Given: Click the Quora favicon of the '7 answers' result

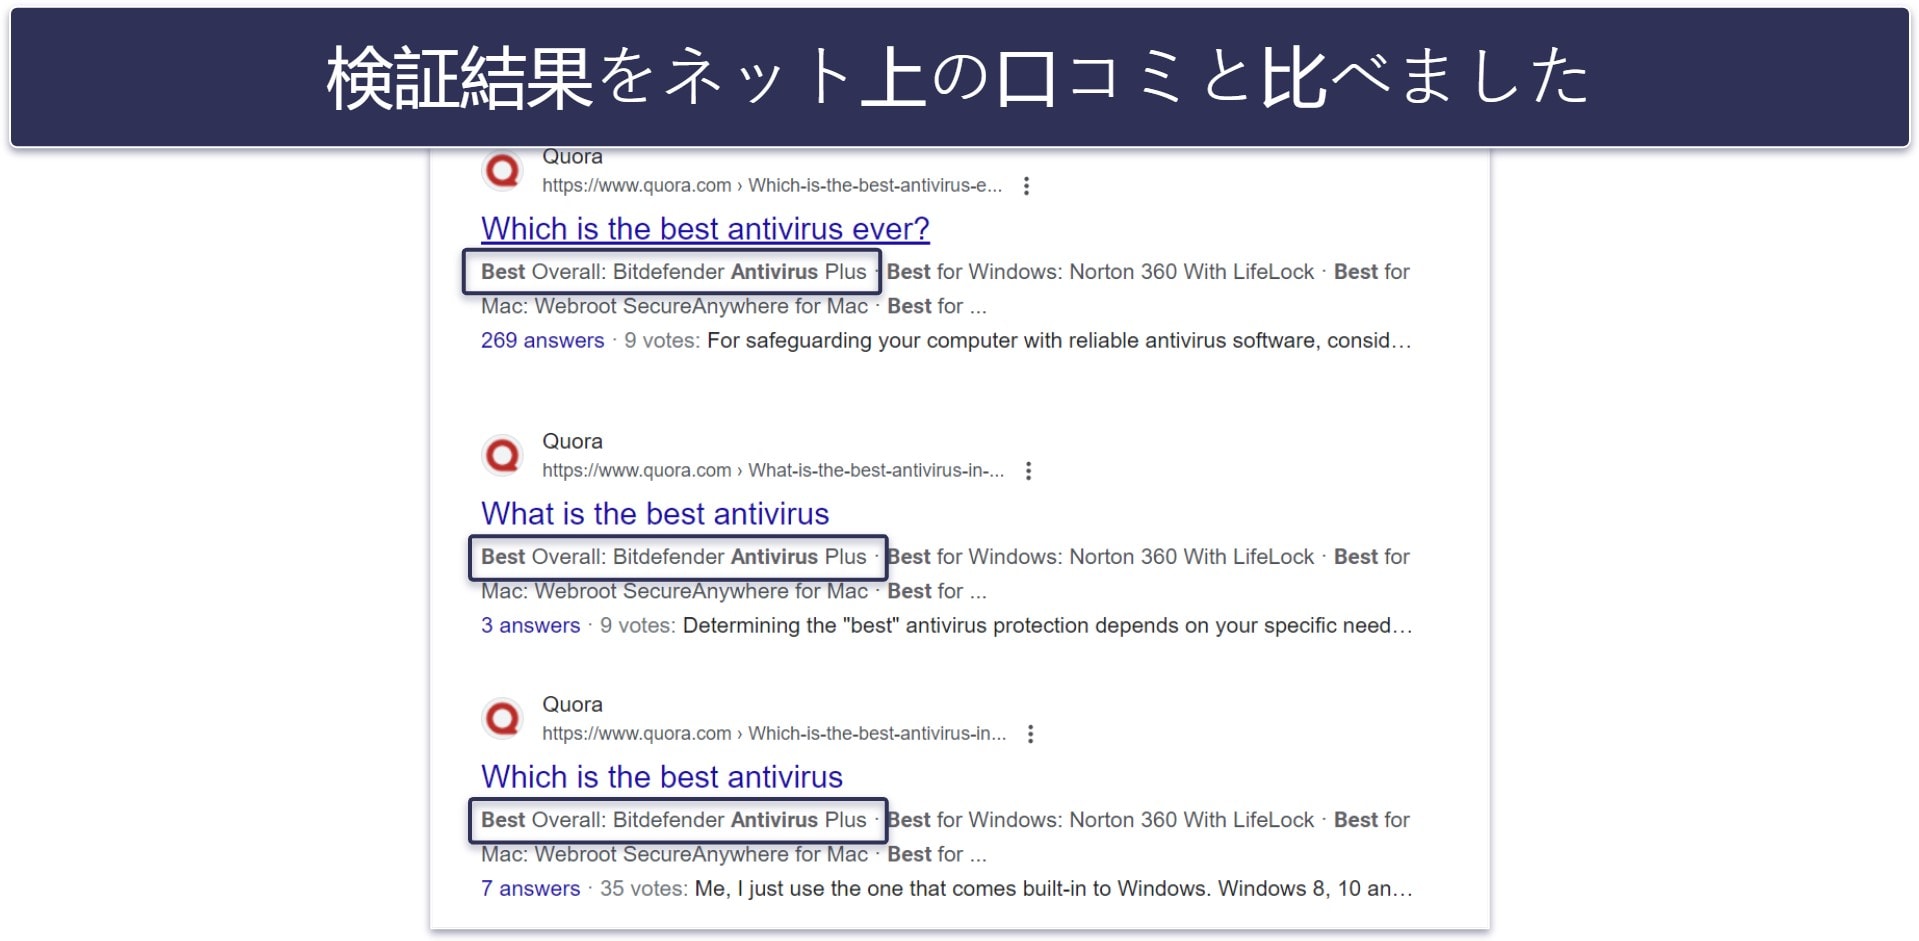Looking at the screenshot, I should click(x=502, y=719).
